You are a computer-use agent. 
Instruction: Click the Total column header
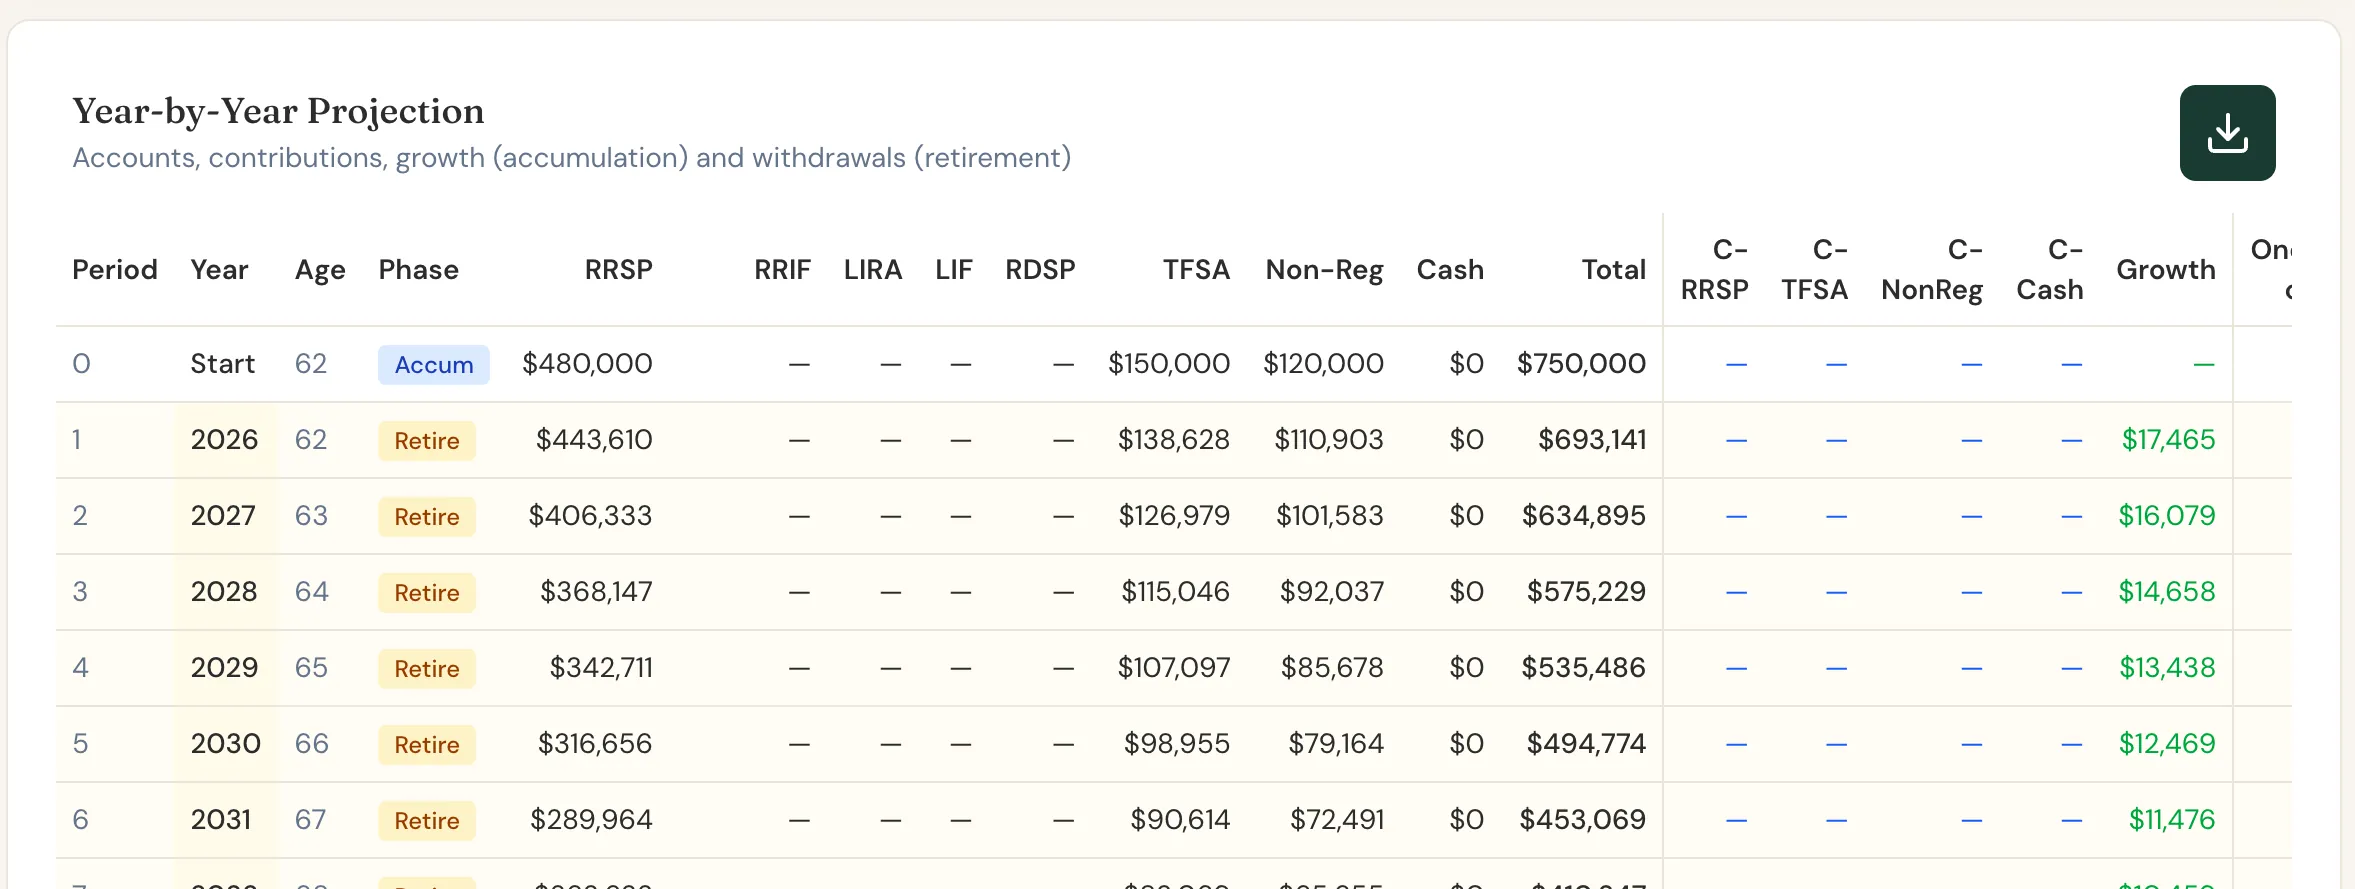[1613, 270]
